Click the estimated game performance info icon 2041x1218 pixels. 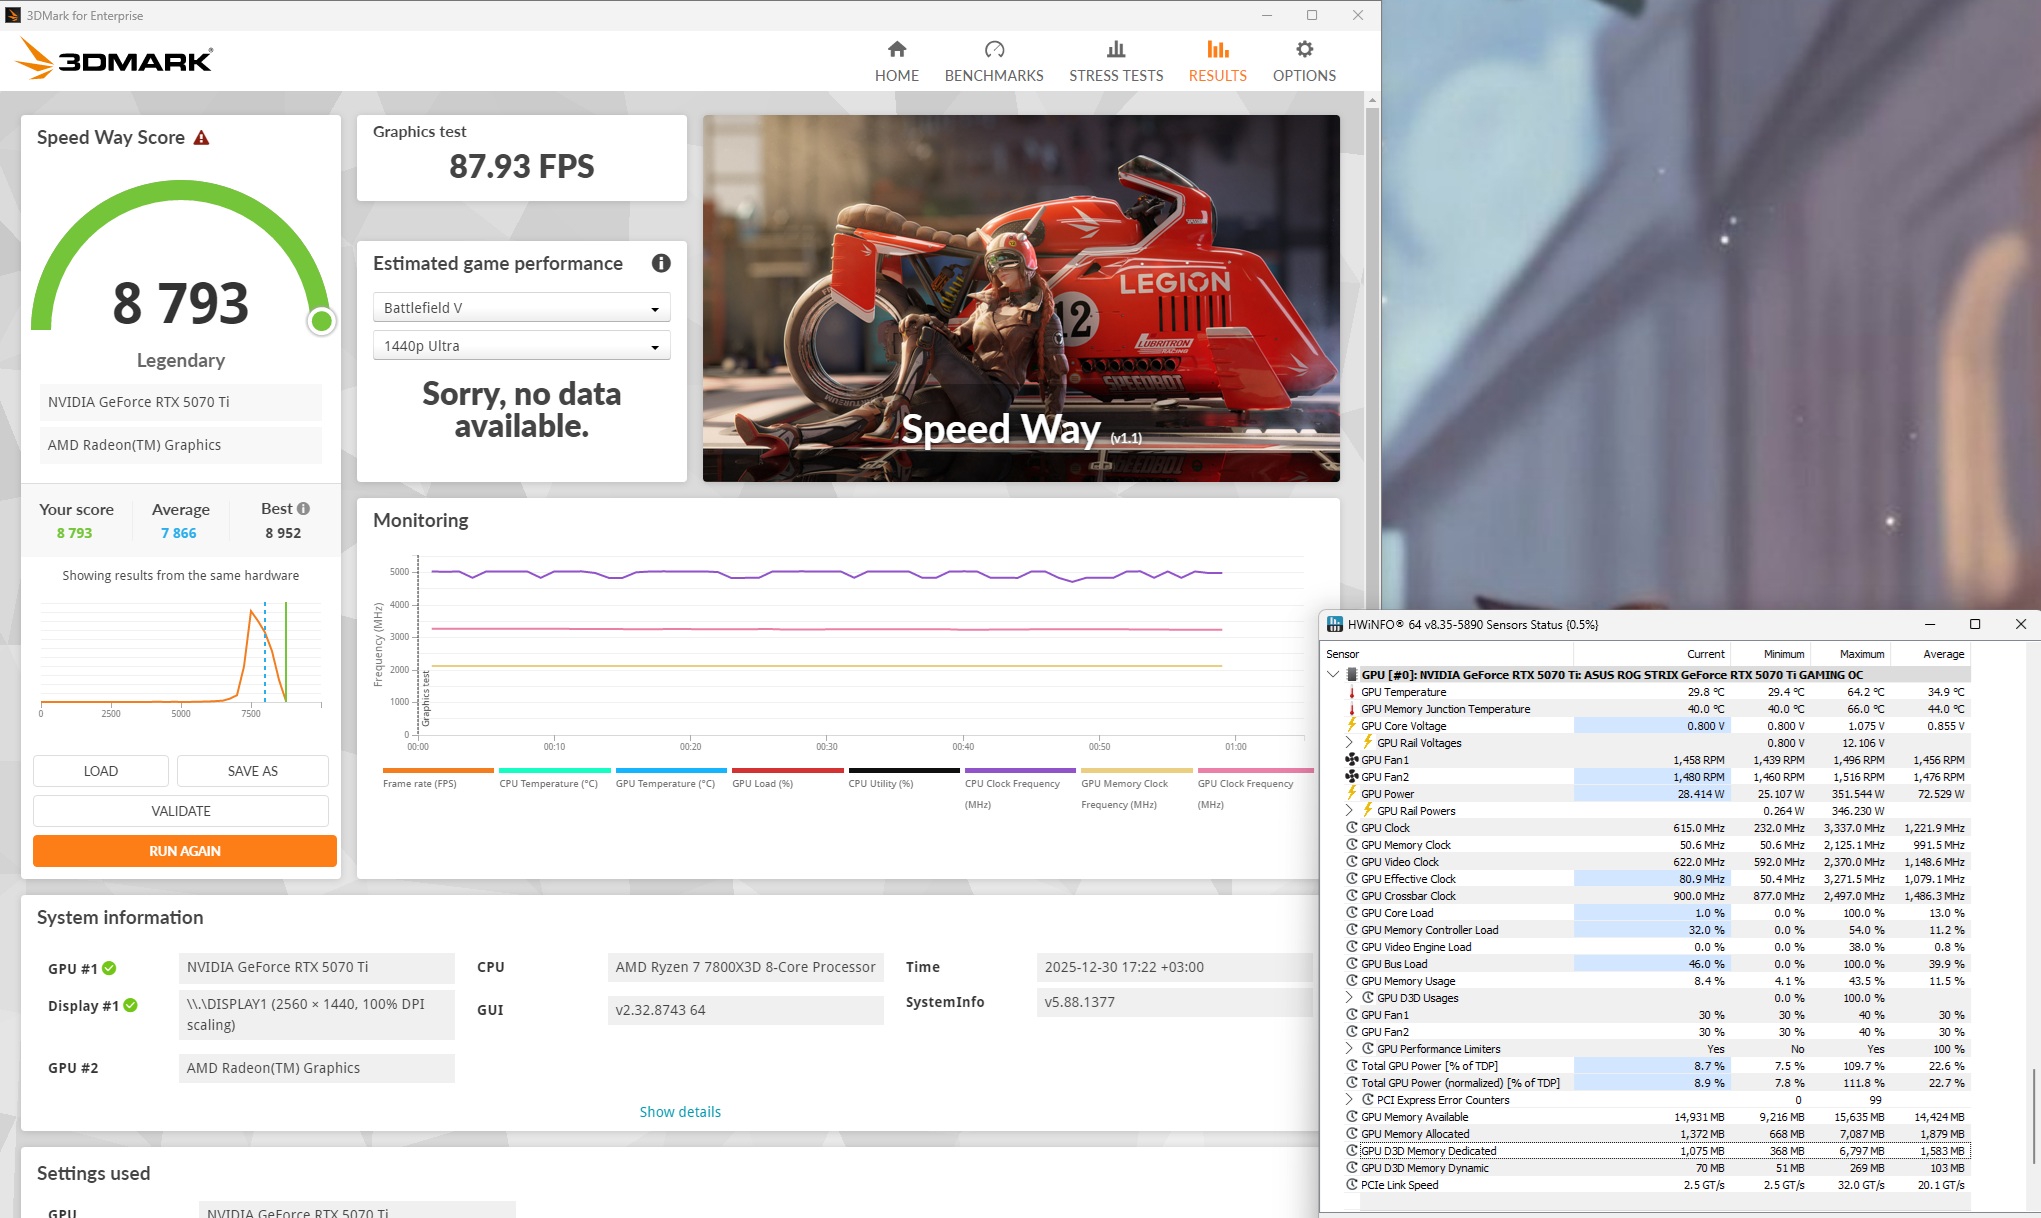tap(660, 263)
